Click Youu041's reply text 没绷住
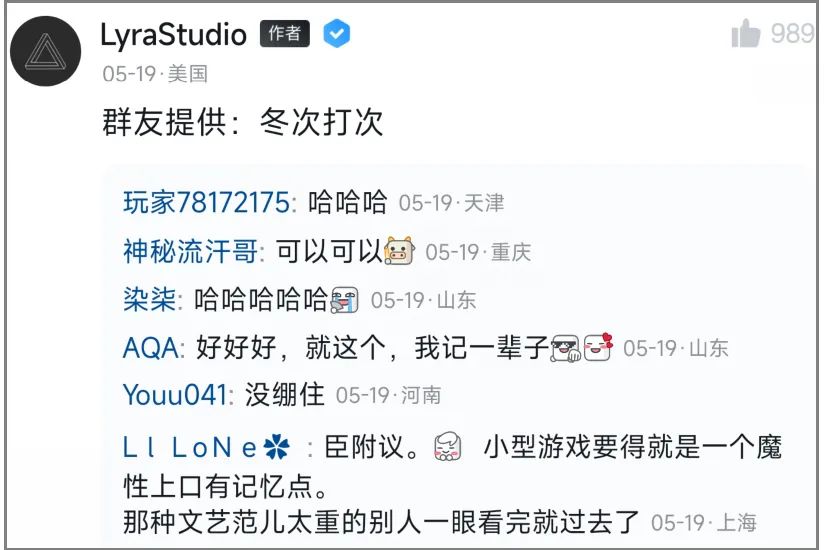This screenshot has width=824, height=550. pos(284,395)
